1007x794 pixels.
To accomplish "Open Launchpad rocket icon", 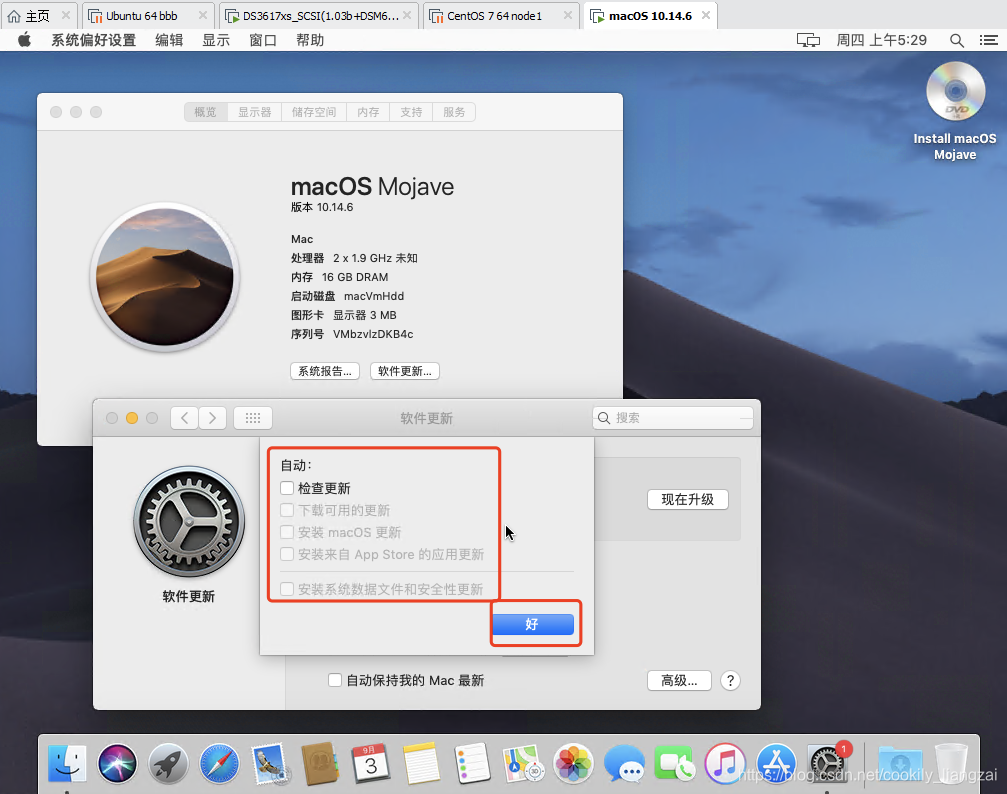I will (168, 763).
